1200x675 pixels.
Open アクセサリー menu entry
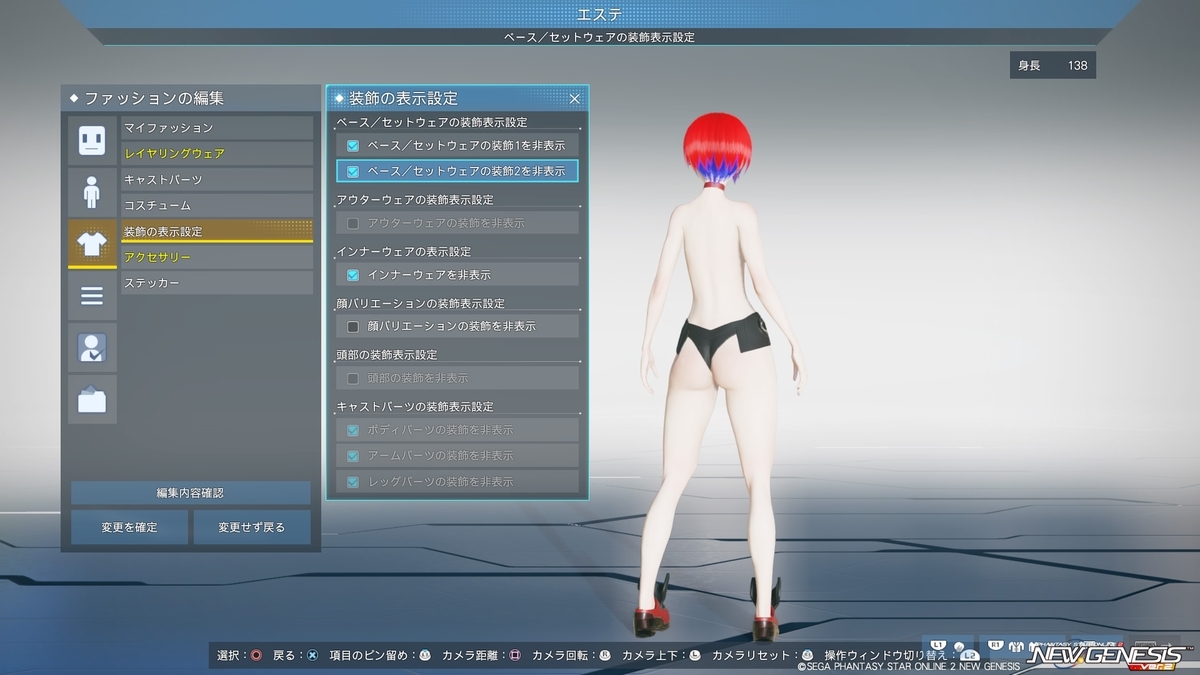[217, 258]
